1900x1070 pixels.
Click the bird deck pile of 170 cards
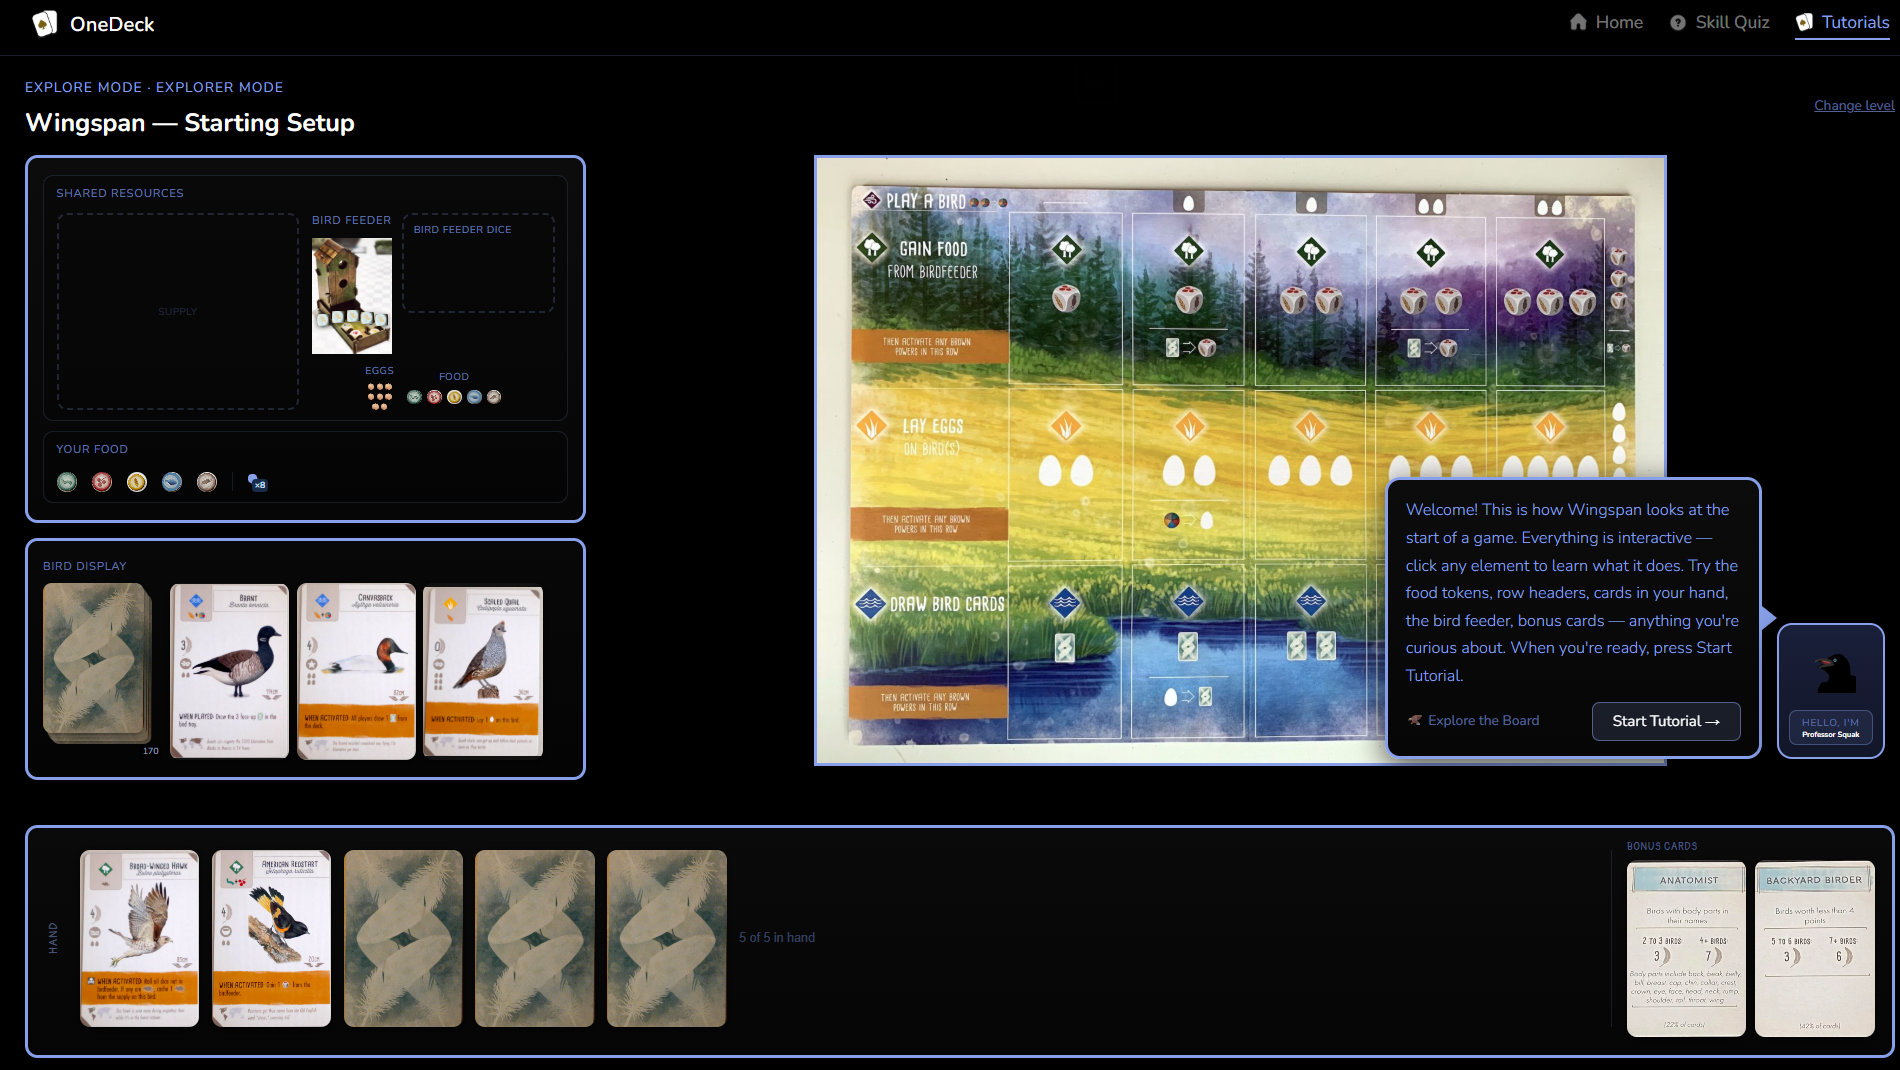pos(97,664)
